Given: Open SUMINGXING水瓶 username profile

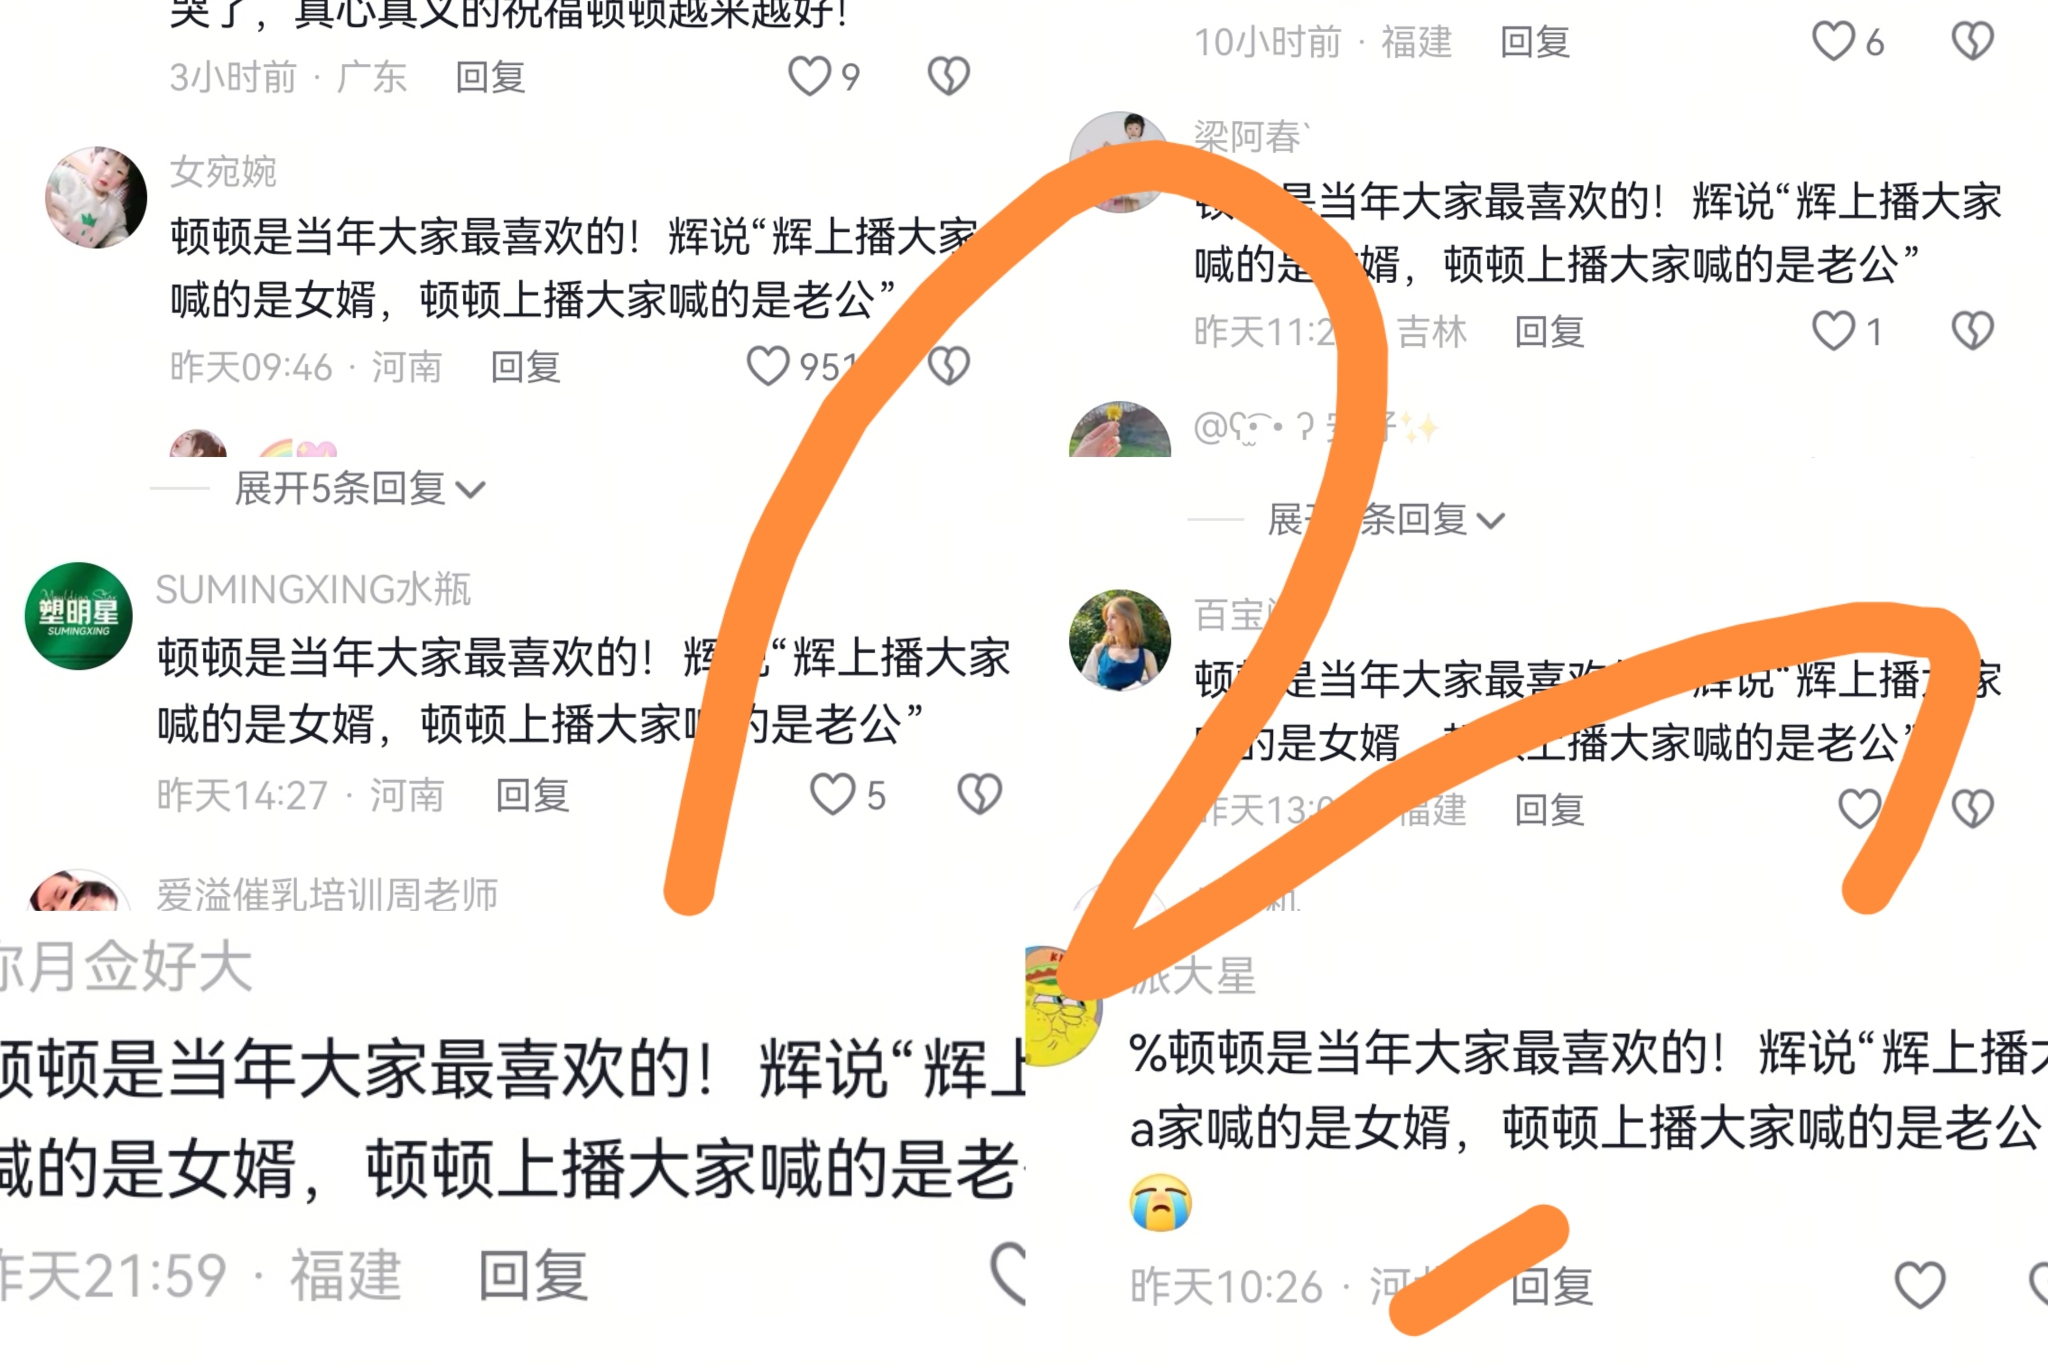Looking at the screenshot, I should tap(313, 590).
